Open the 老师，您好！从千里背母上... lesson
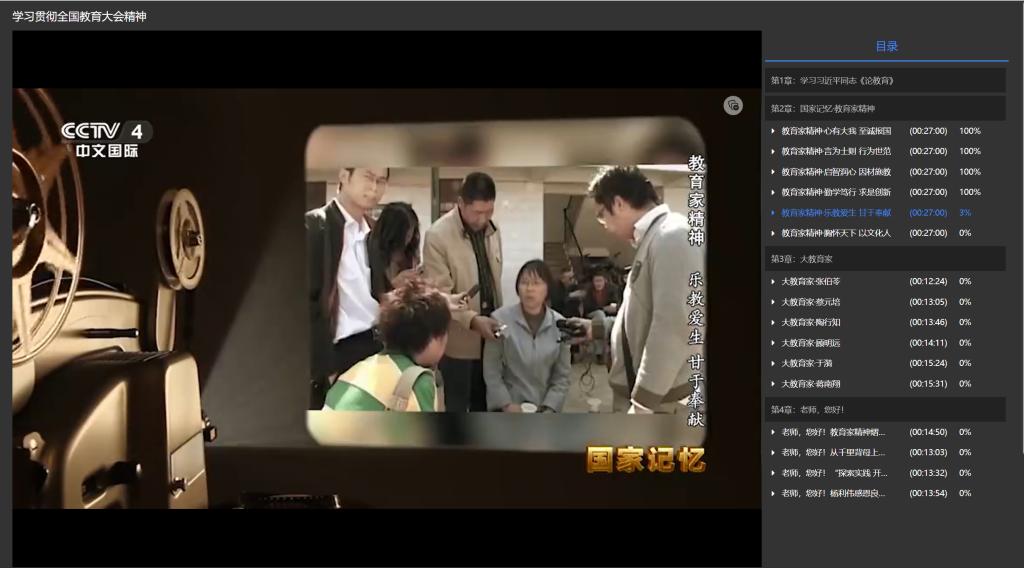1024x568 pixels. point(833,452)
